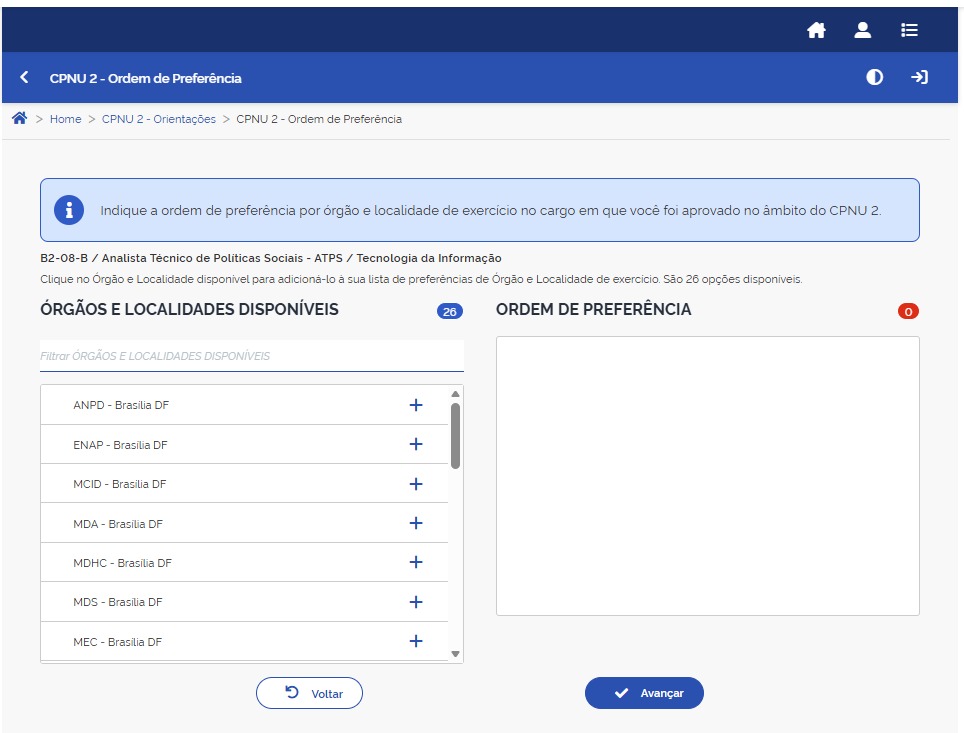964x733 pixels.
Task: Open the Home breadcrumb link
Action: (x=65, y=119)
